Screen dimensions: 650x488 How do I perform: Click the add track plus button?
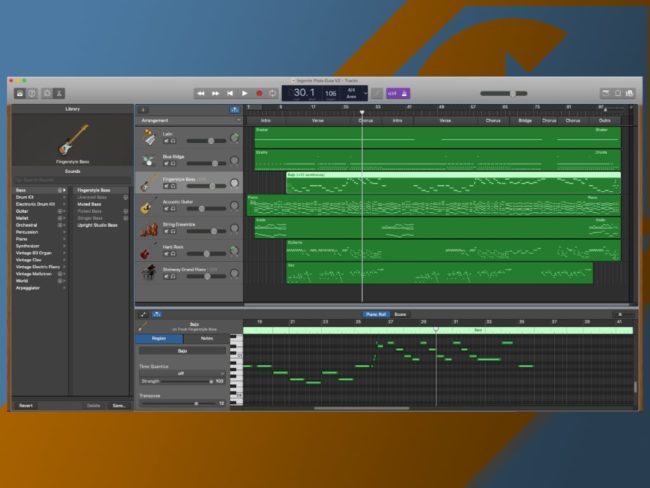pos(143,110)
